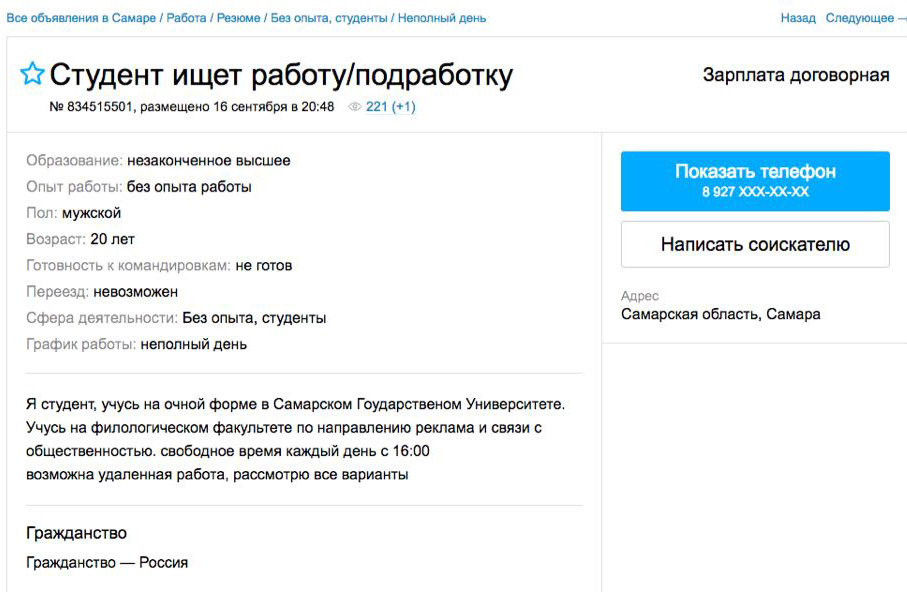The image size is (907, 592).
Task: Click the listing description paragraph text
Action: pyautogui.click(x=295, y=439)
